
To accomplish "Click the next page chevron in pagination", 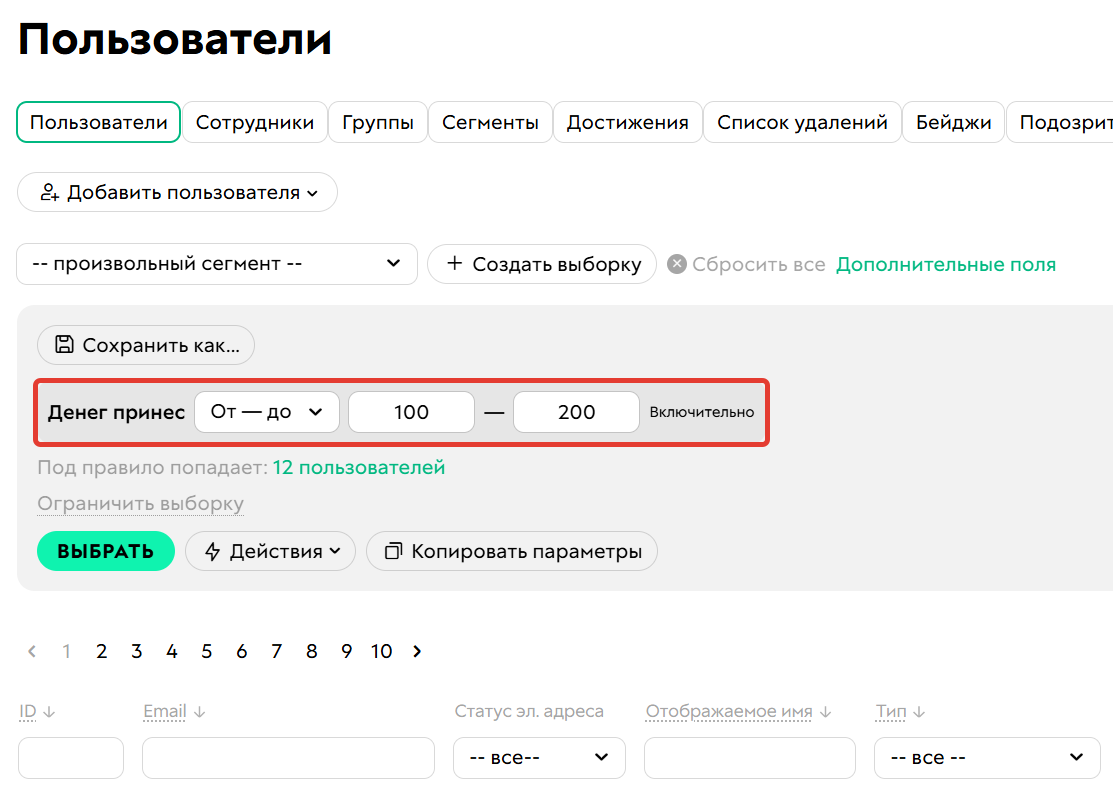I will (x=417, y=651).
